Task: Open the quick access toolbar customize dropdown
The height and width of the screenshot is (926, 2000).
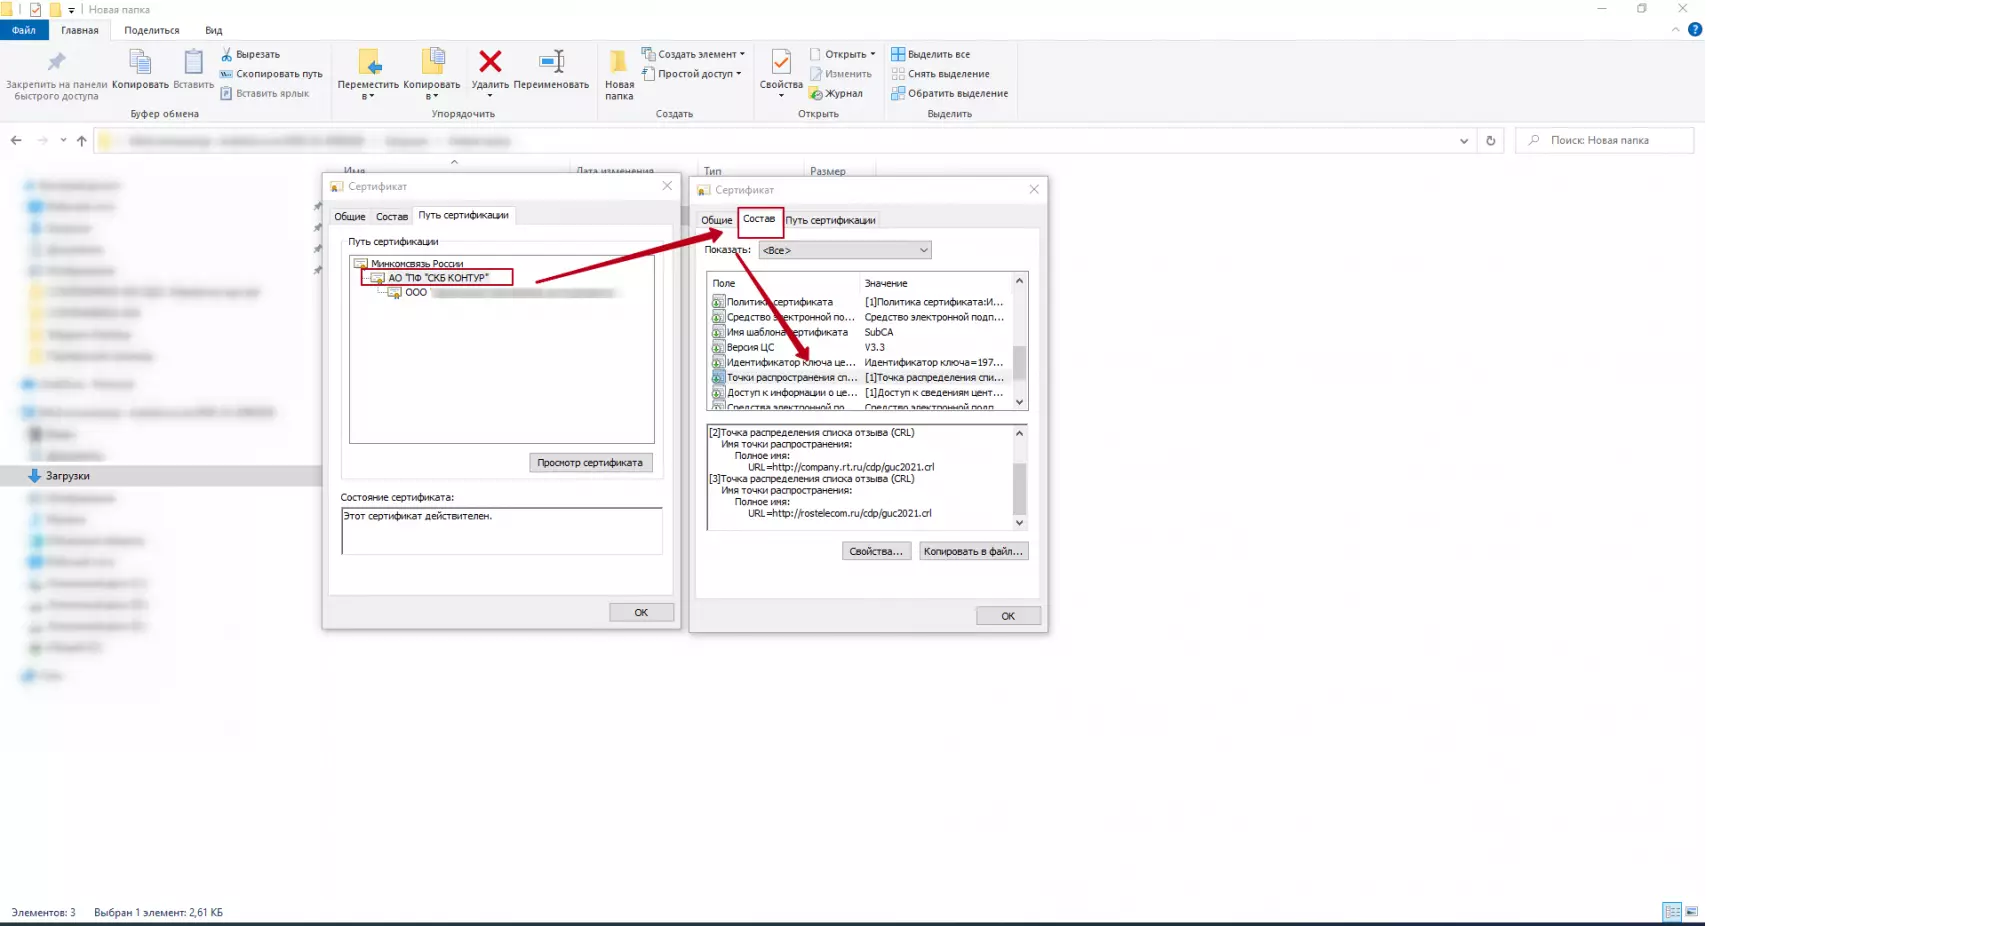Action: (x=71, y=10)
